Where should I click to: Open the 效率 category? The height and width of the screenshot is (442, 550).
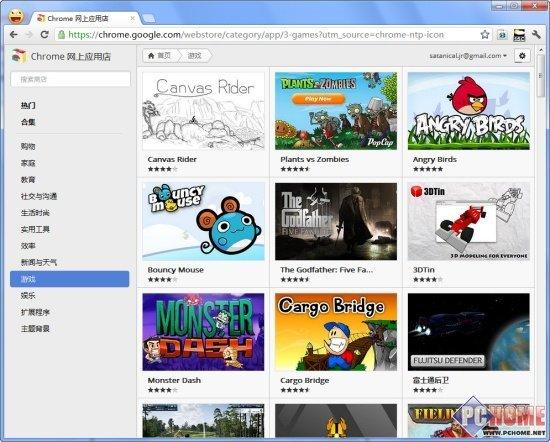28,246
